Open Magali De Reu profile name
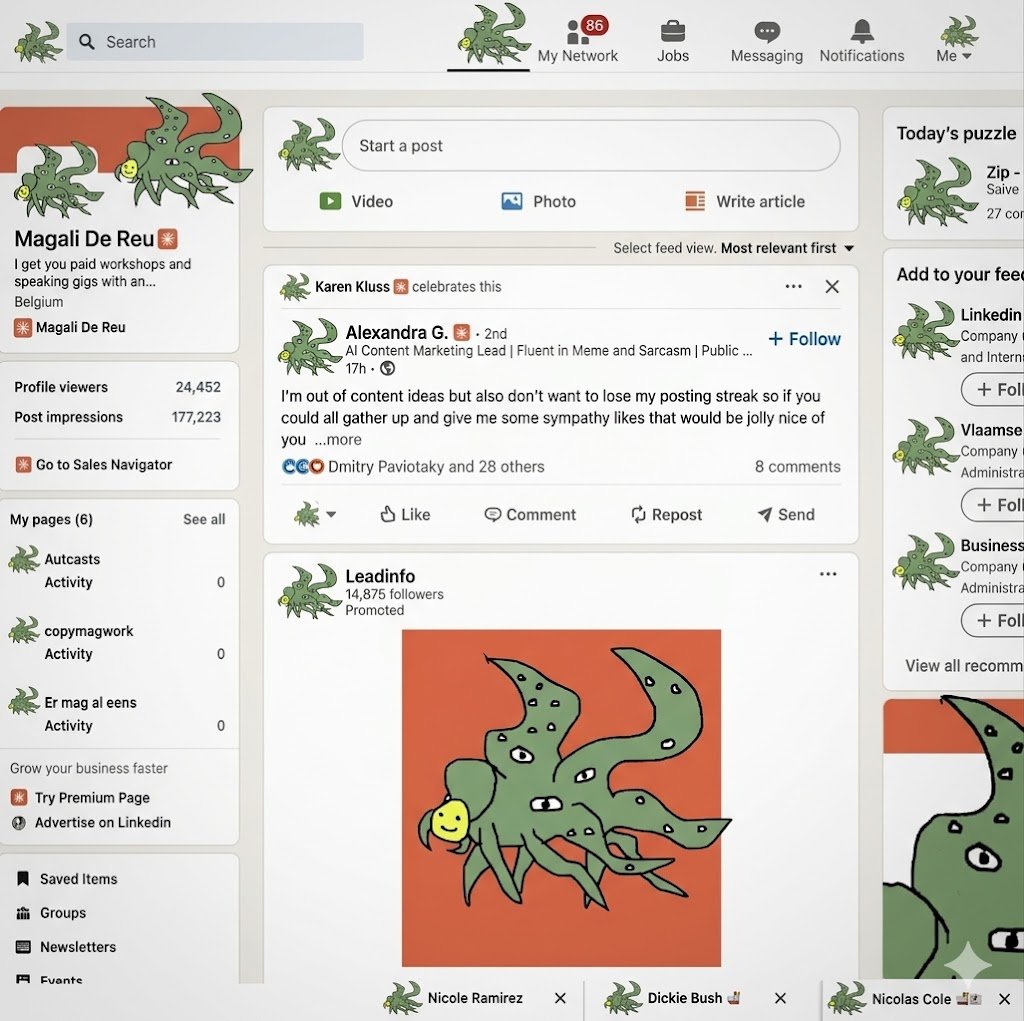Image resolution: width=1024 pixels, height=1021 pixels. 84,239
